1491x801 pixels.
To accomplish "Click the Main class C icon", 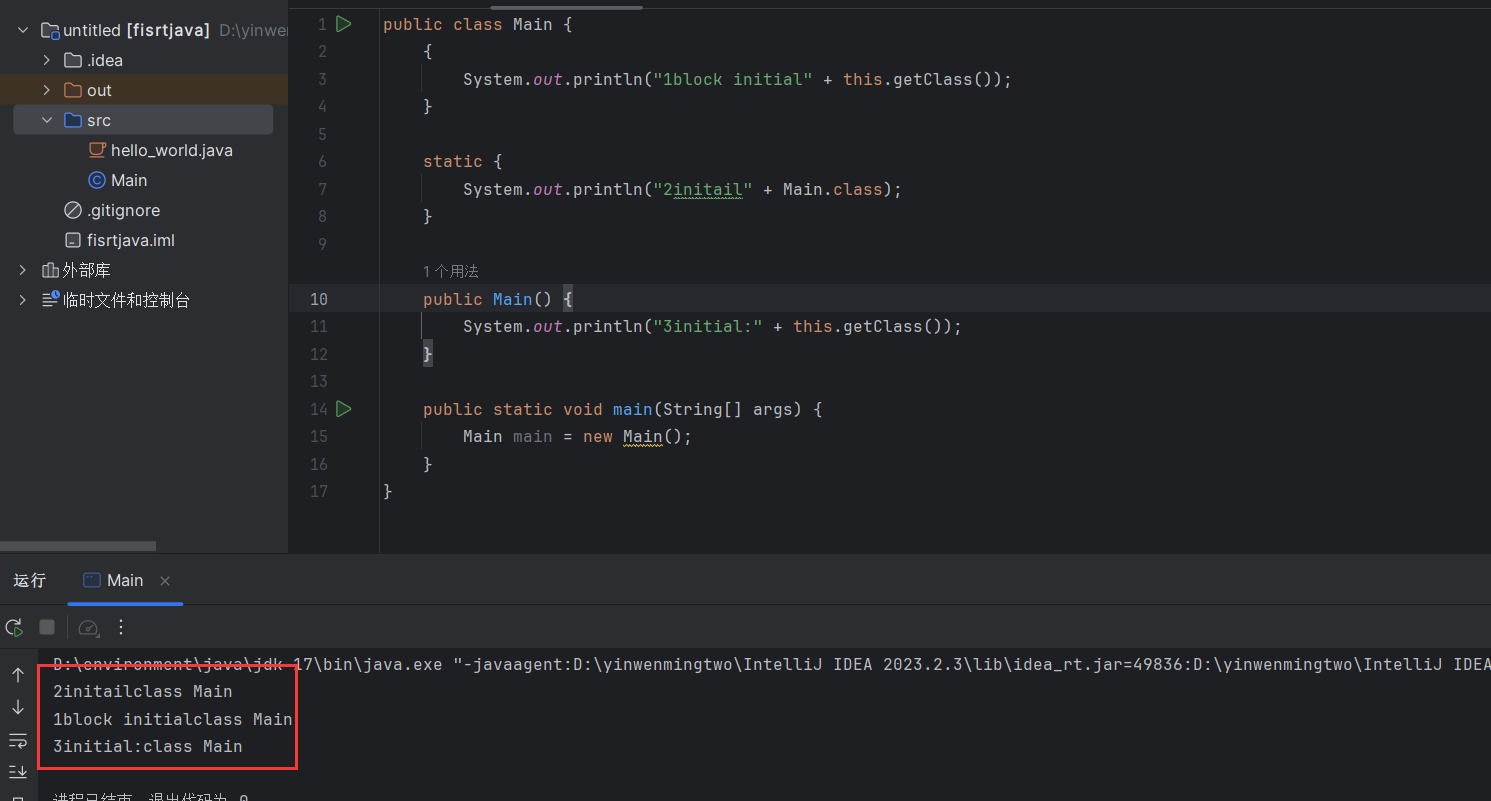I will click(x=97, y=180).
